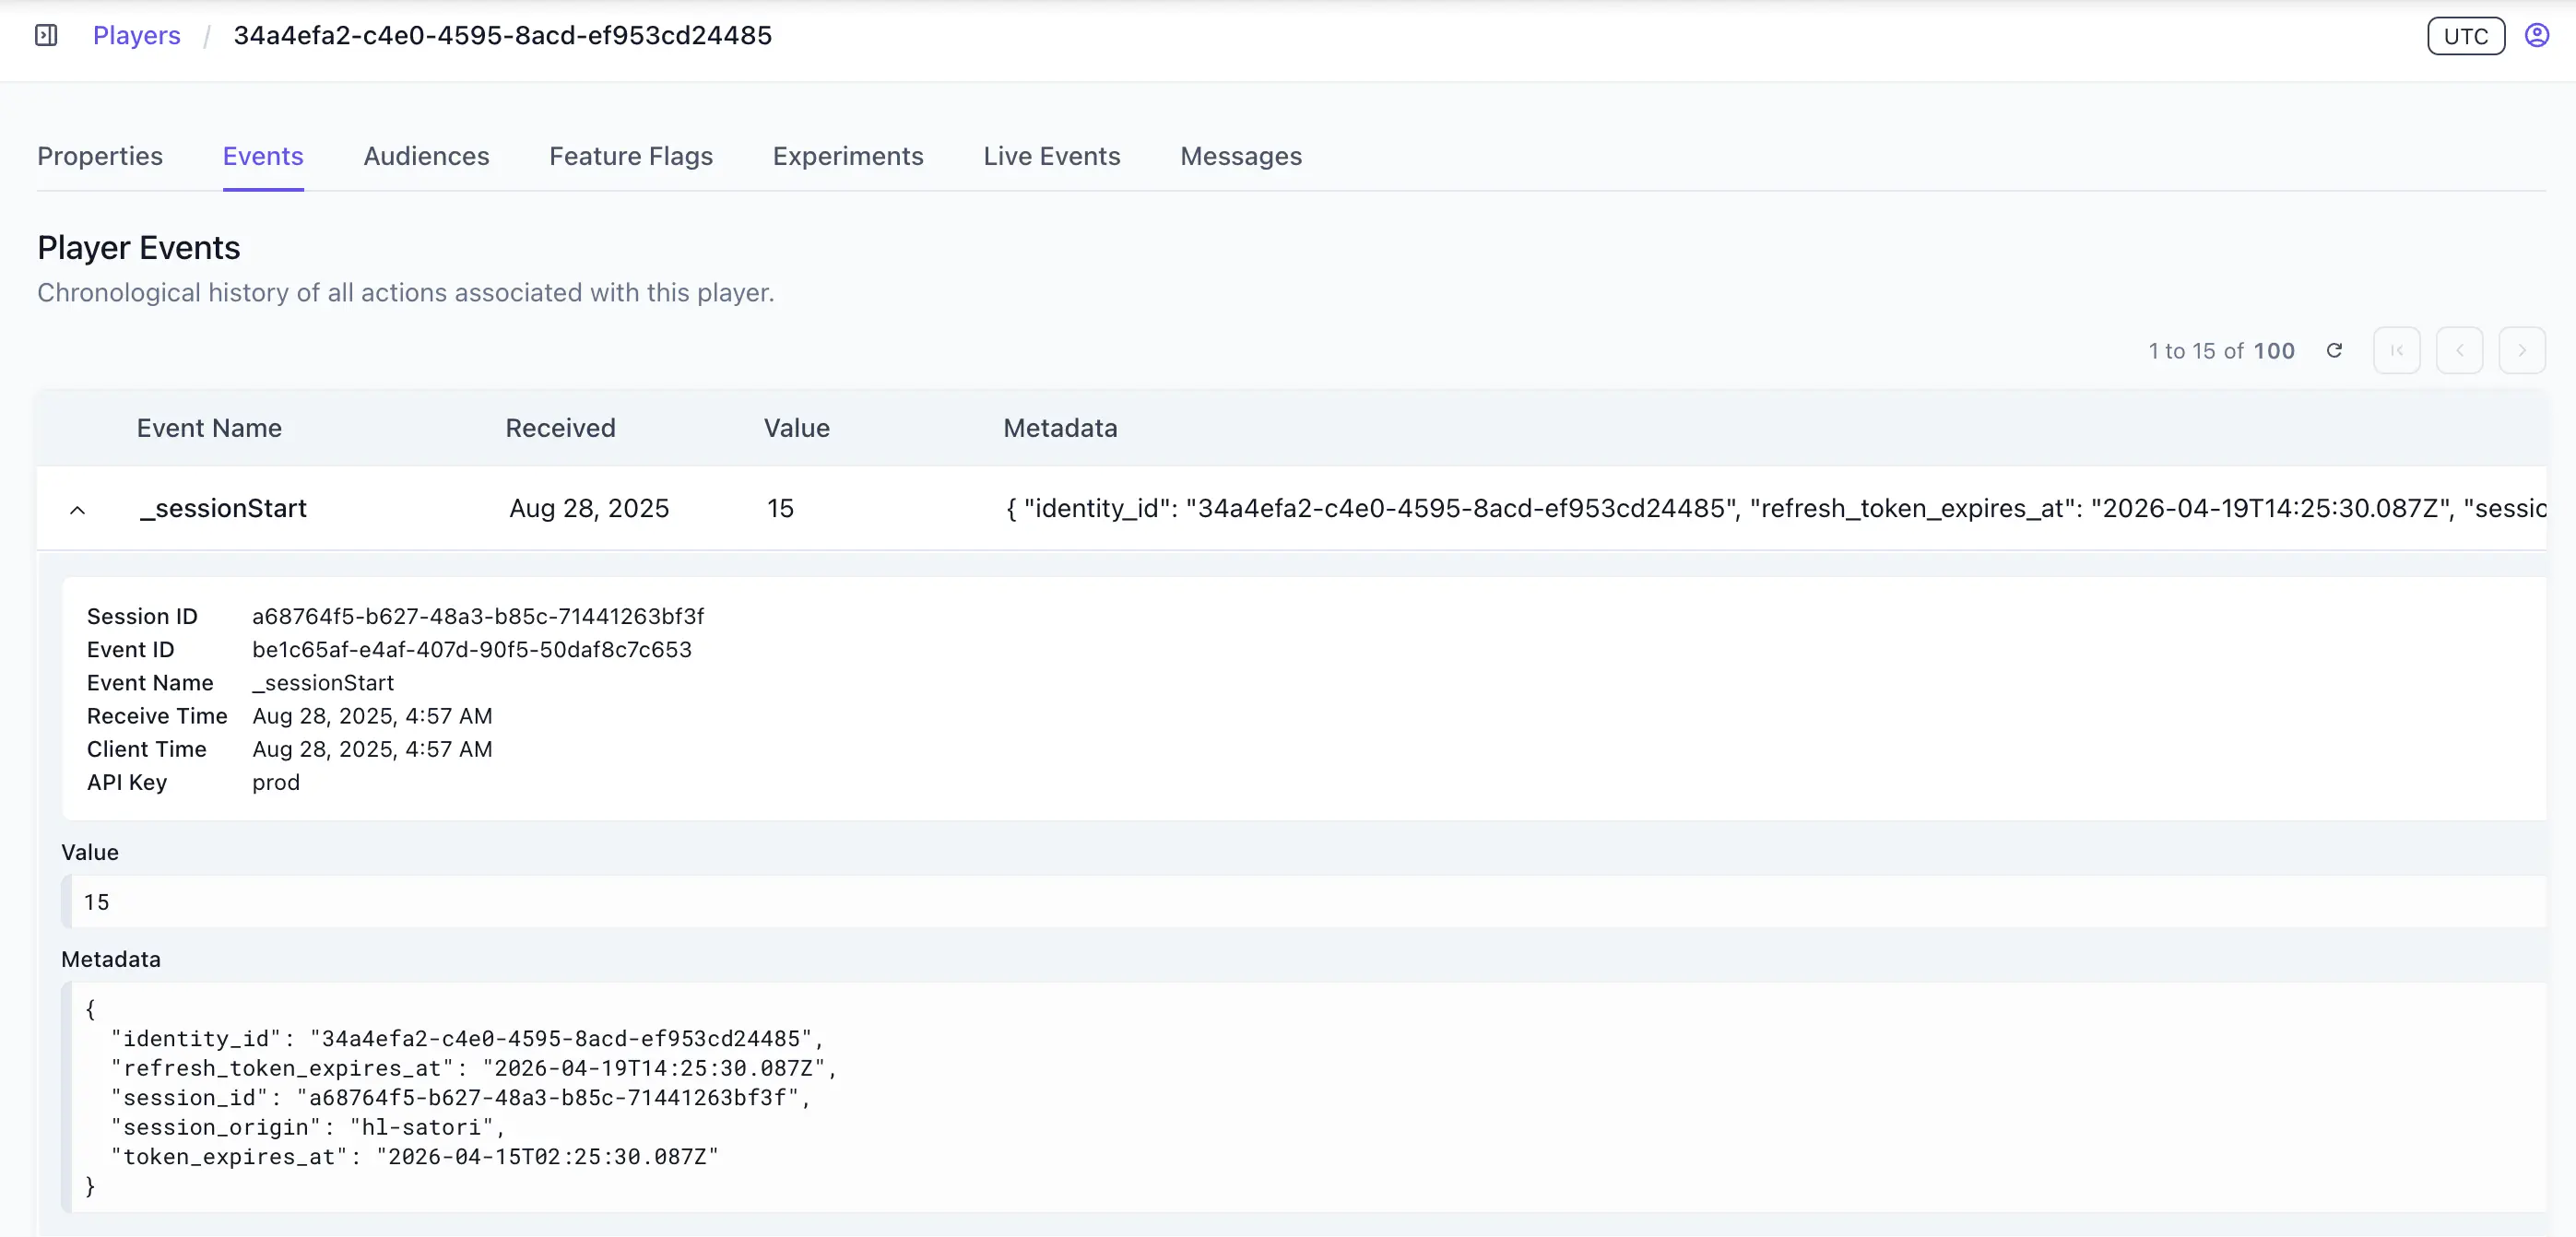Viewport: 2576px width, 1237px height.
Task: Navigate back via the Players breadcrumb link
Action: (136, 35)
